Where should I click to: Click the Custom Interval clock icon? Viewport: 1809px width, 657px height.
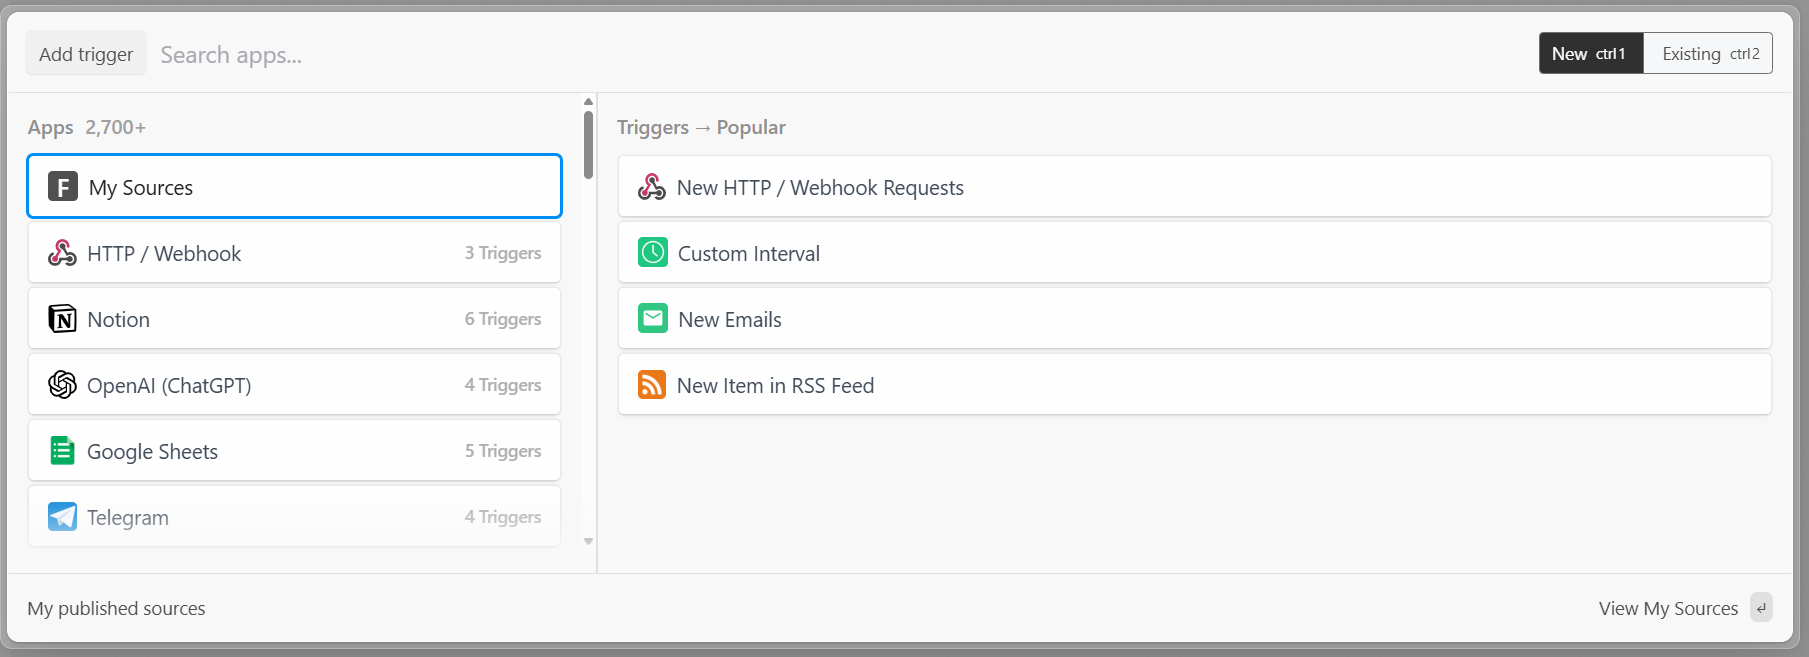point(653,253)
